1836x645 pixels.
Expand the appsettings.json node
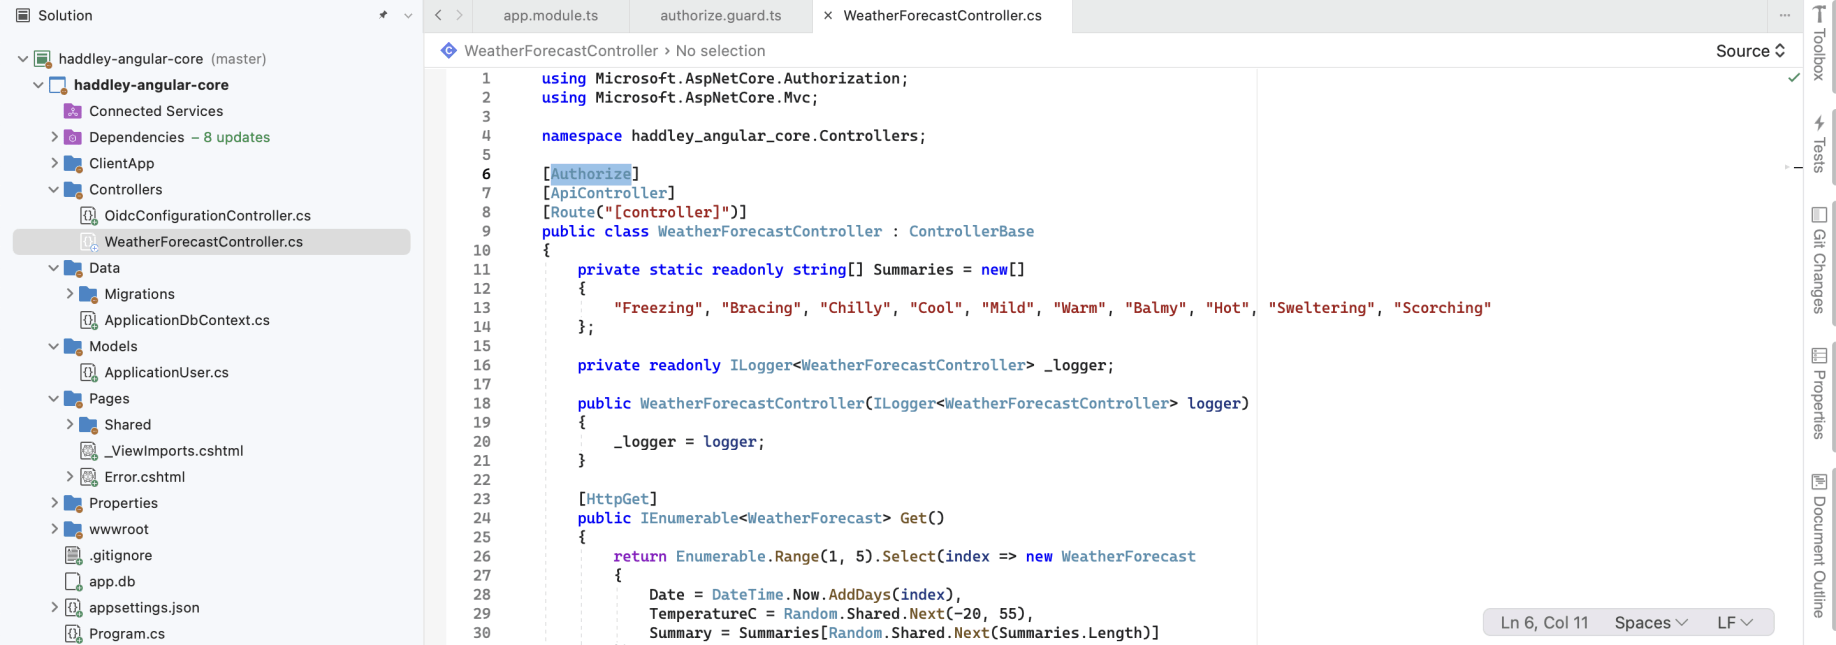click(54, 607)
